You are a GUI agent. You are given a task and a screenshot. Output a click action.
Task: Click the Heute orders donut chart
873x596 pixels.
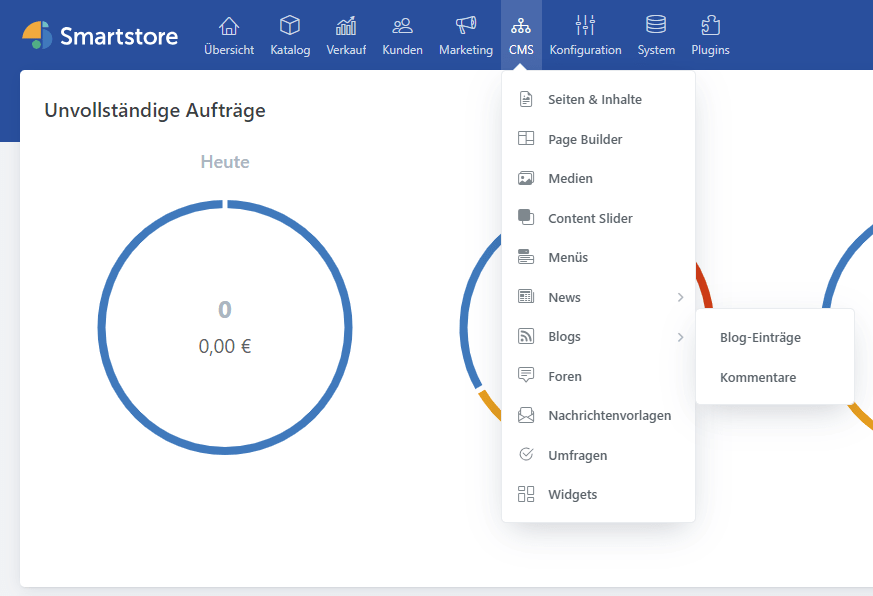tap(225, 327)
